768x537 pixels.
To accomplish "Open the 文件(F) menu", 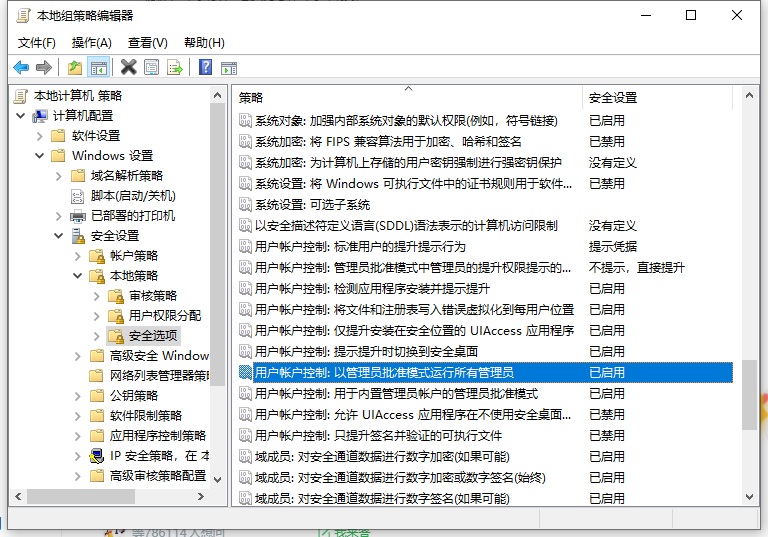I will point(37,43).
